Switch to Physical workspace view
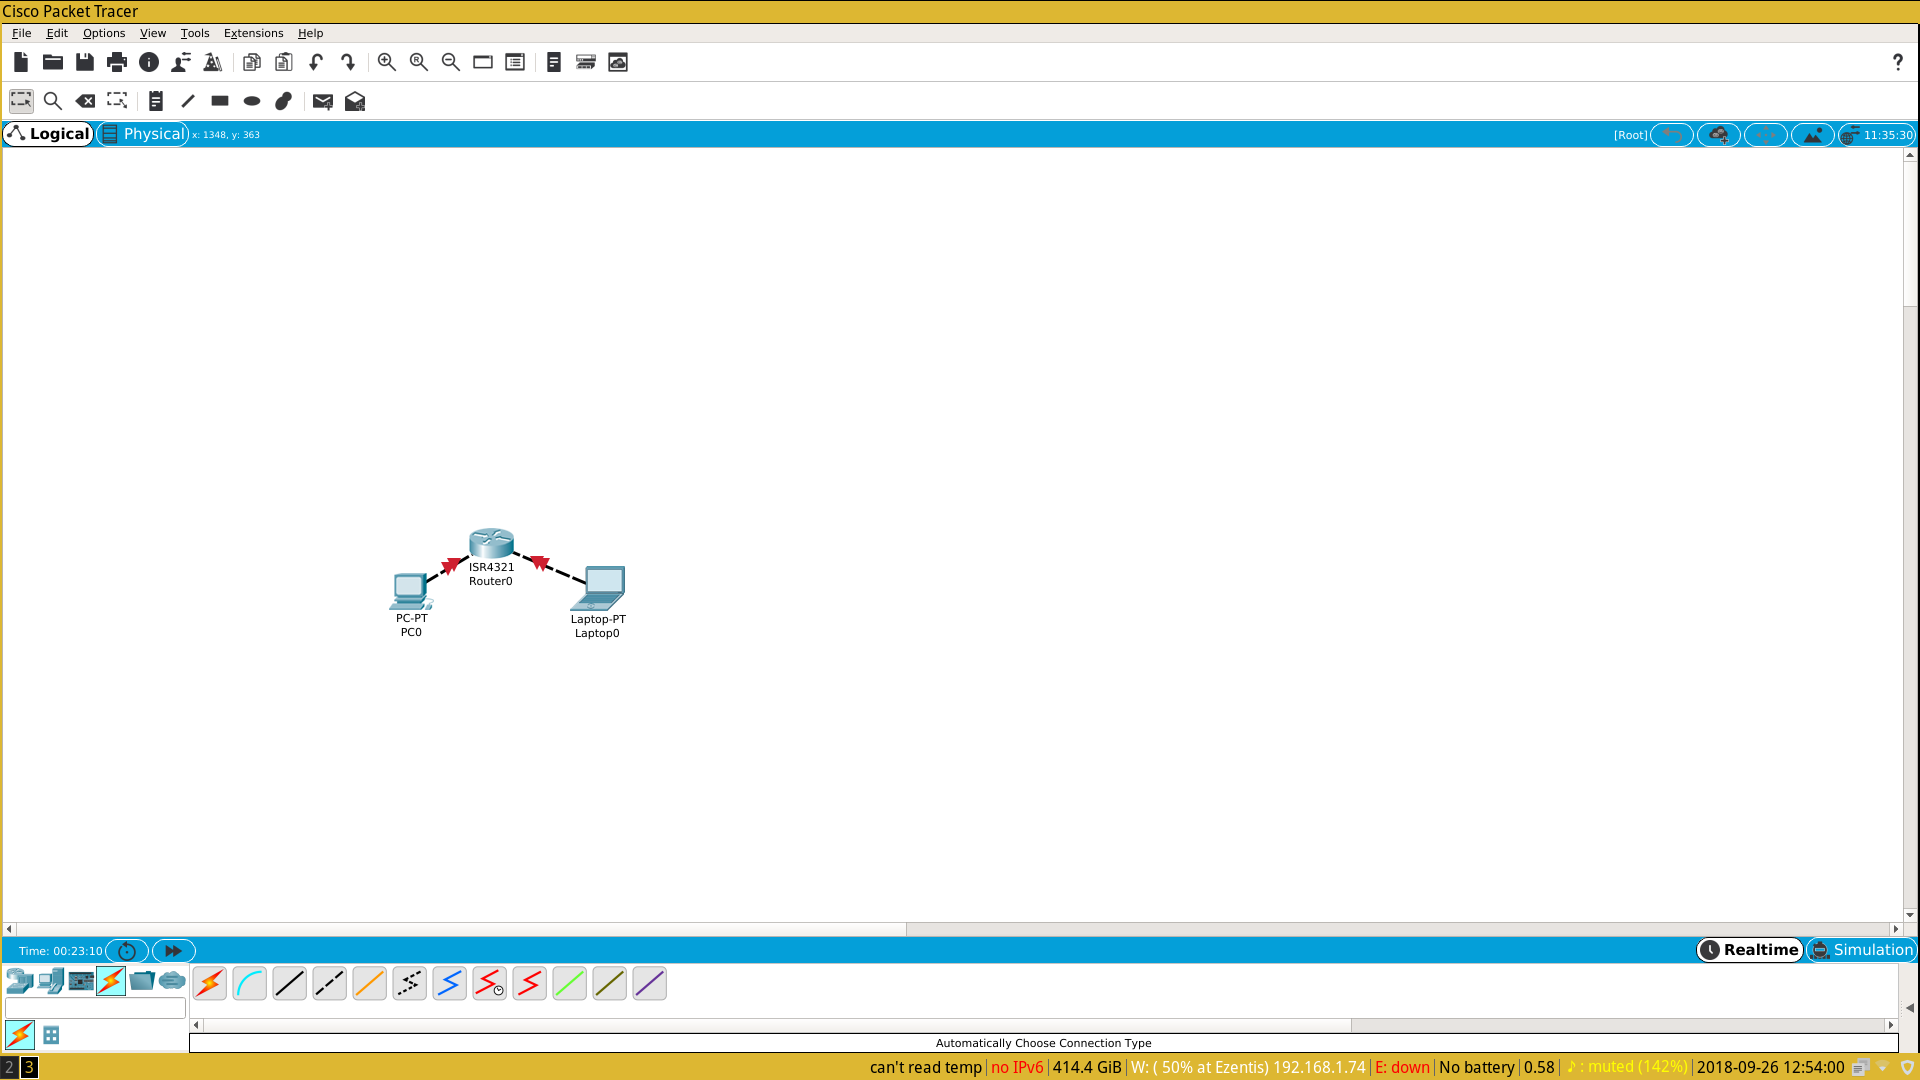The width and height of the screenshot is (1920, 1080). coord(143,134)
